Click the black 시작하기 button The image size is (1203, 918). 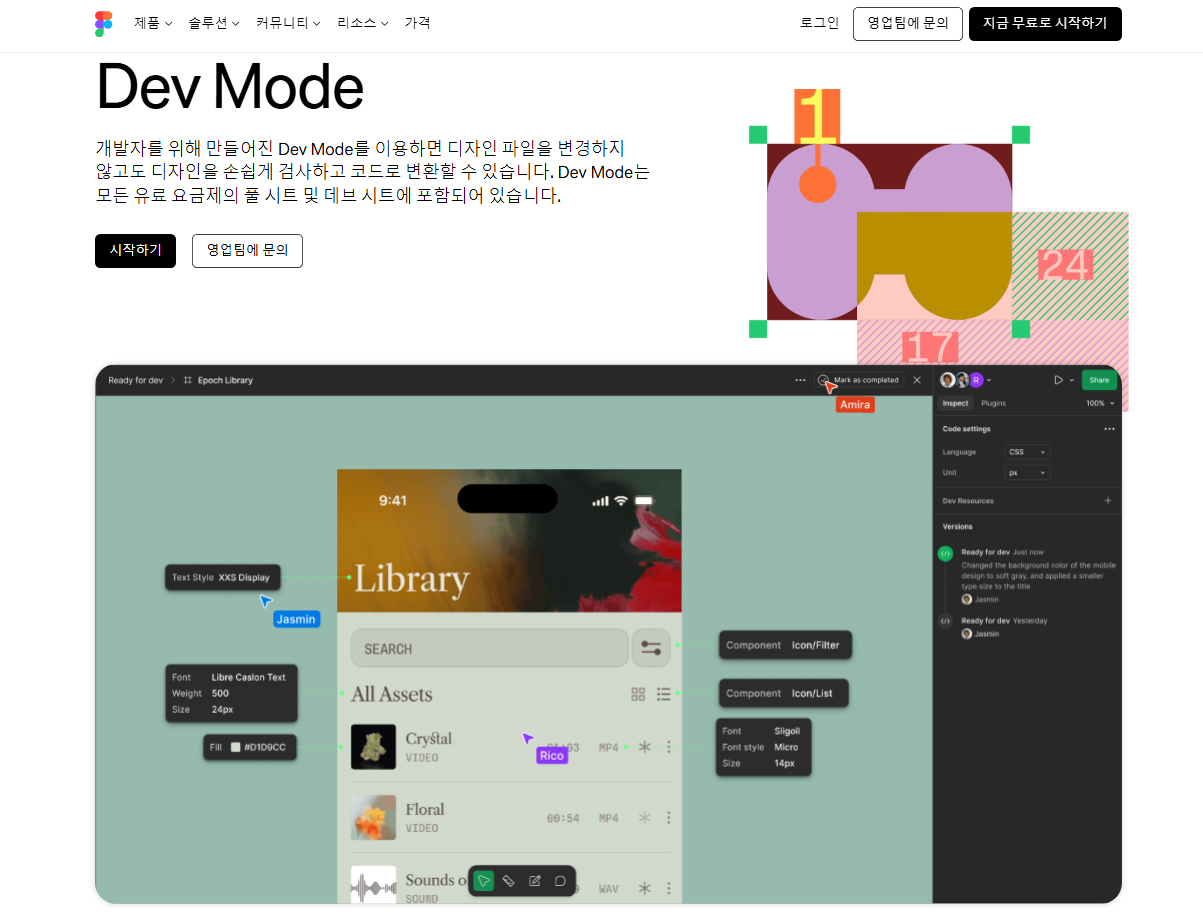(x=135, y=251)
